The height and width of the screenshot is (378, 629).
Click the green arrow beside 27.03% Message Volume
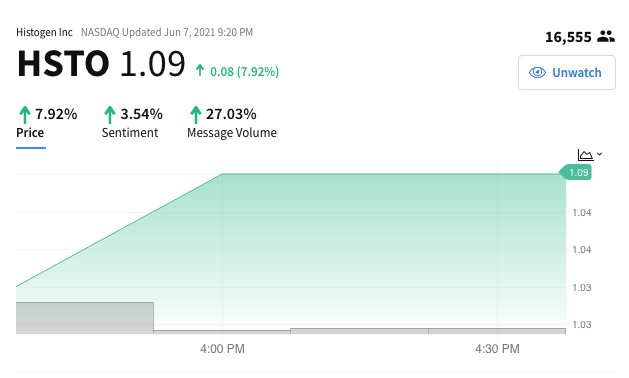(x=195, y=115)
